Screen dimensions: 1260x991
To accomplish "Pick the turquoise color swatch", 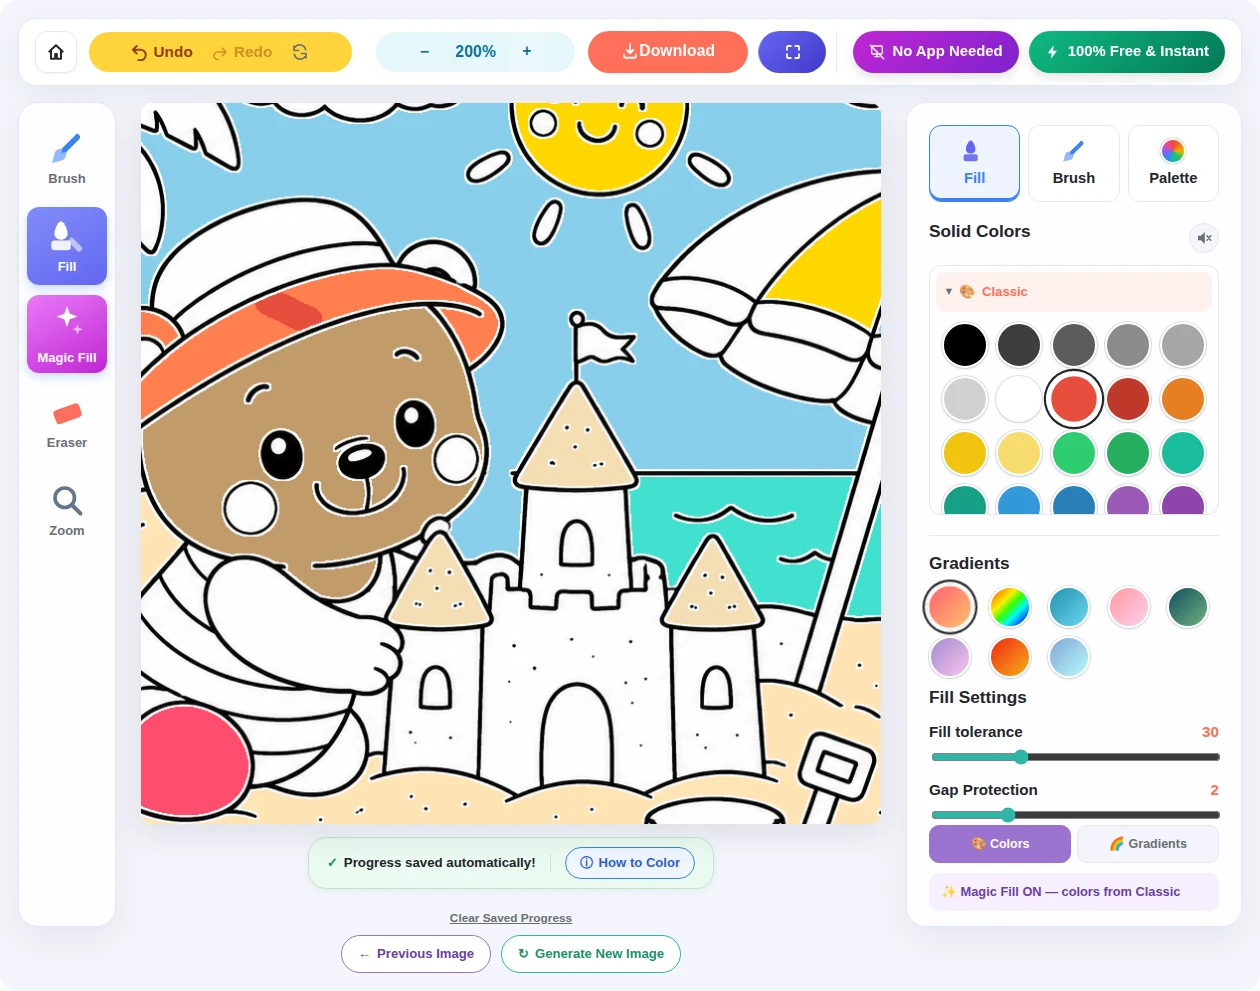I will 1183,453.
